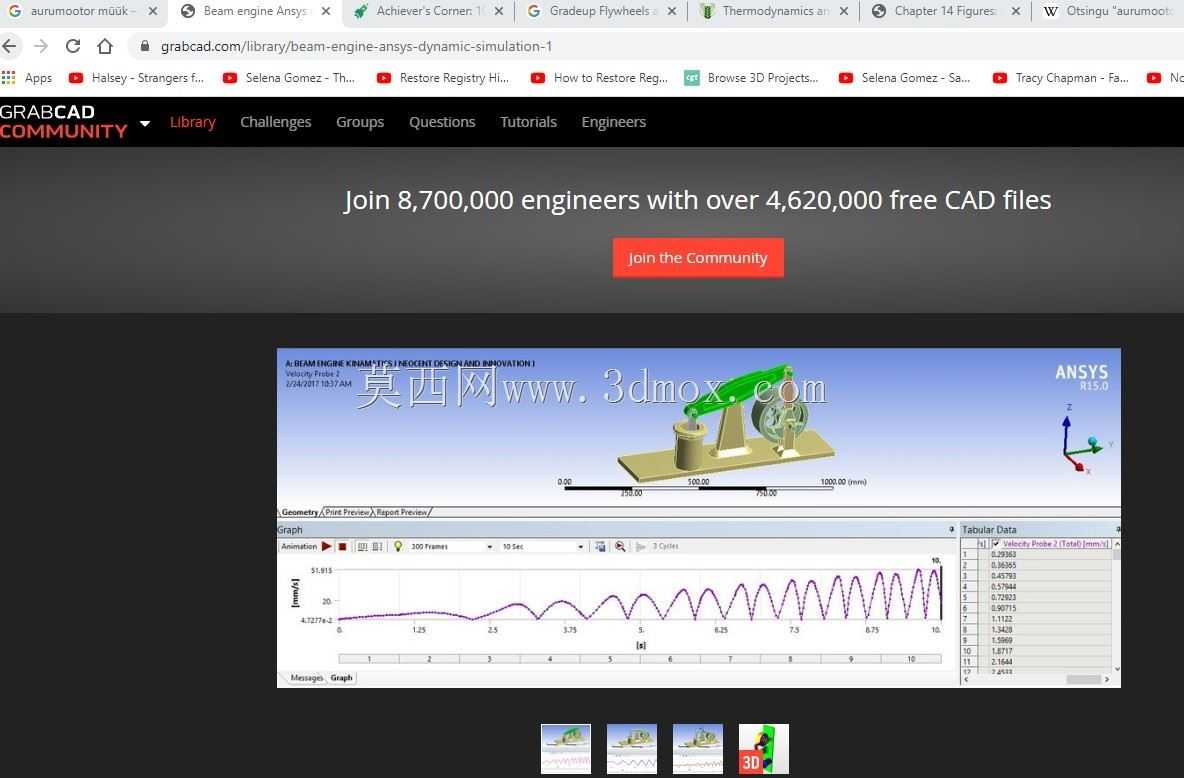Click the 'Join the Community' button
Viewport: 1184px width, 778px height.
click(698, 258)
